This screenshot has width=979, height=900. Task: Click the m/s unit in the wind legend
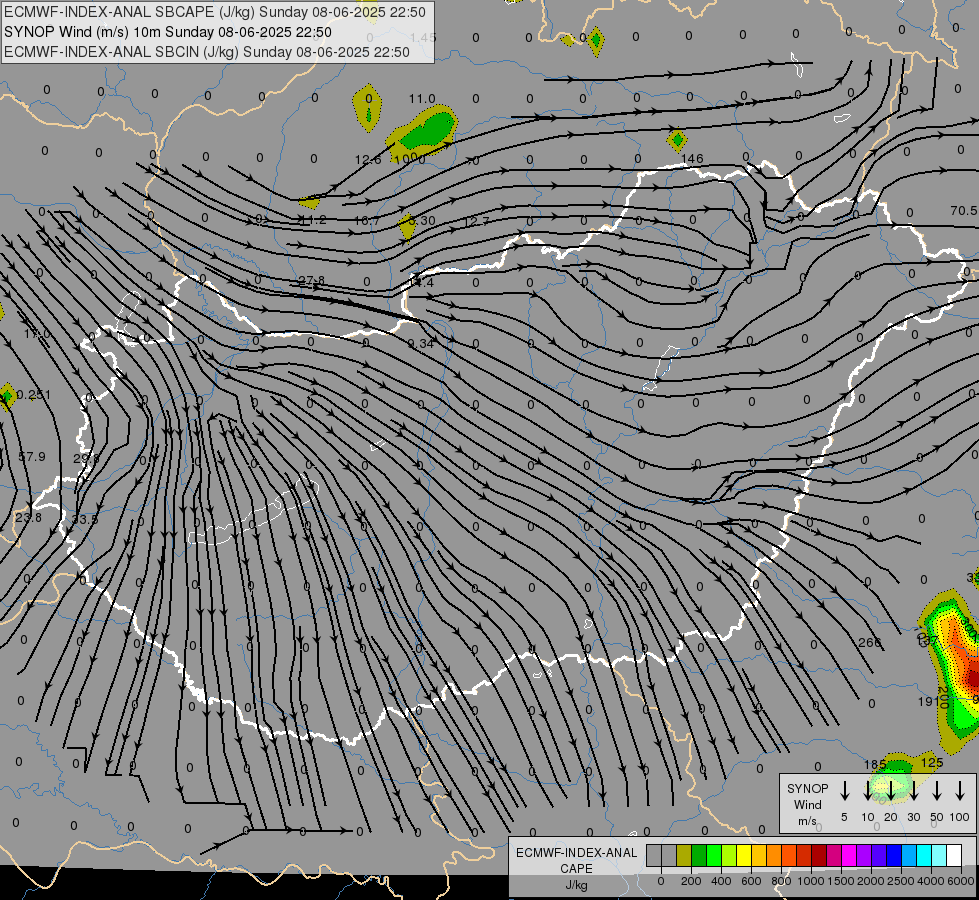[x=807, y=821]
